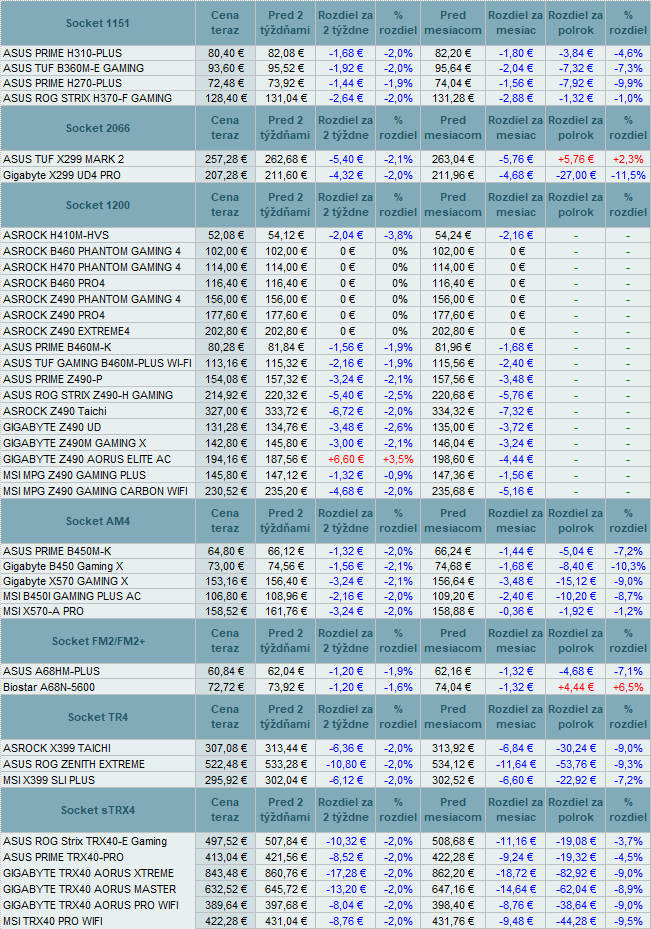Click red "+6,60 €" two-week difference value

point(345,459)
